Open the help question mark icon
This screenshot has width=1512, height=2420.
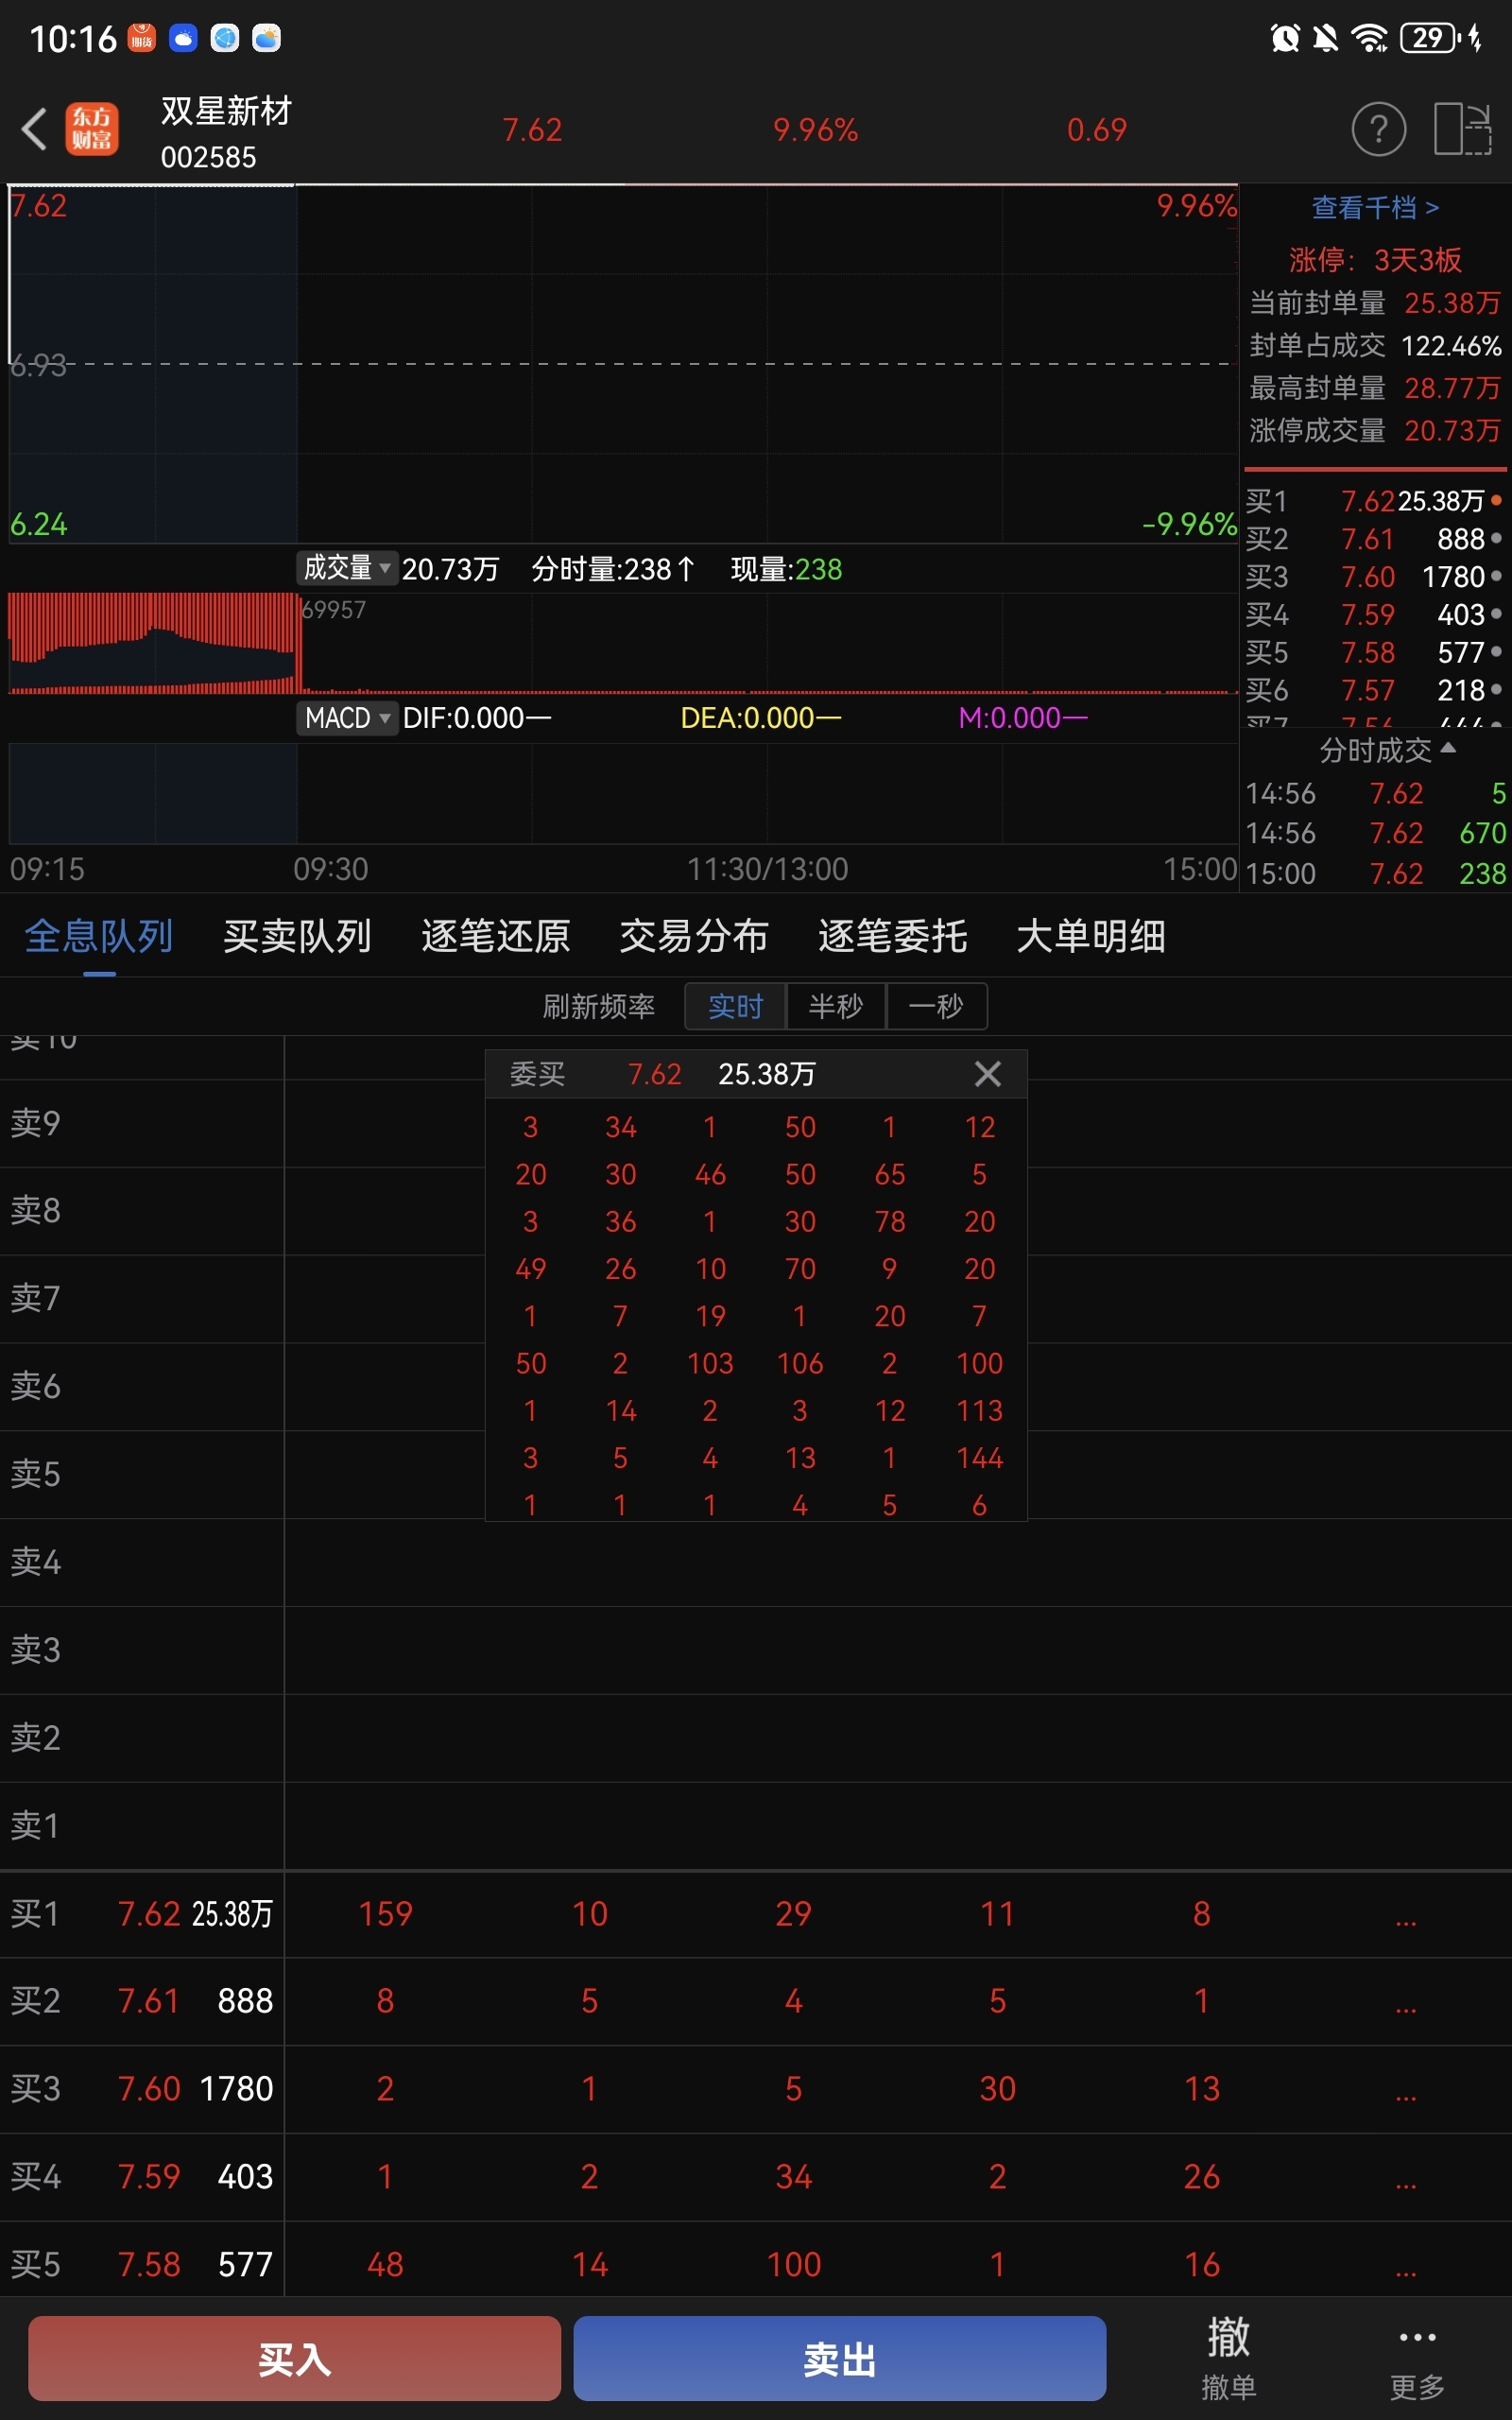(1379, 129)
